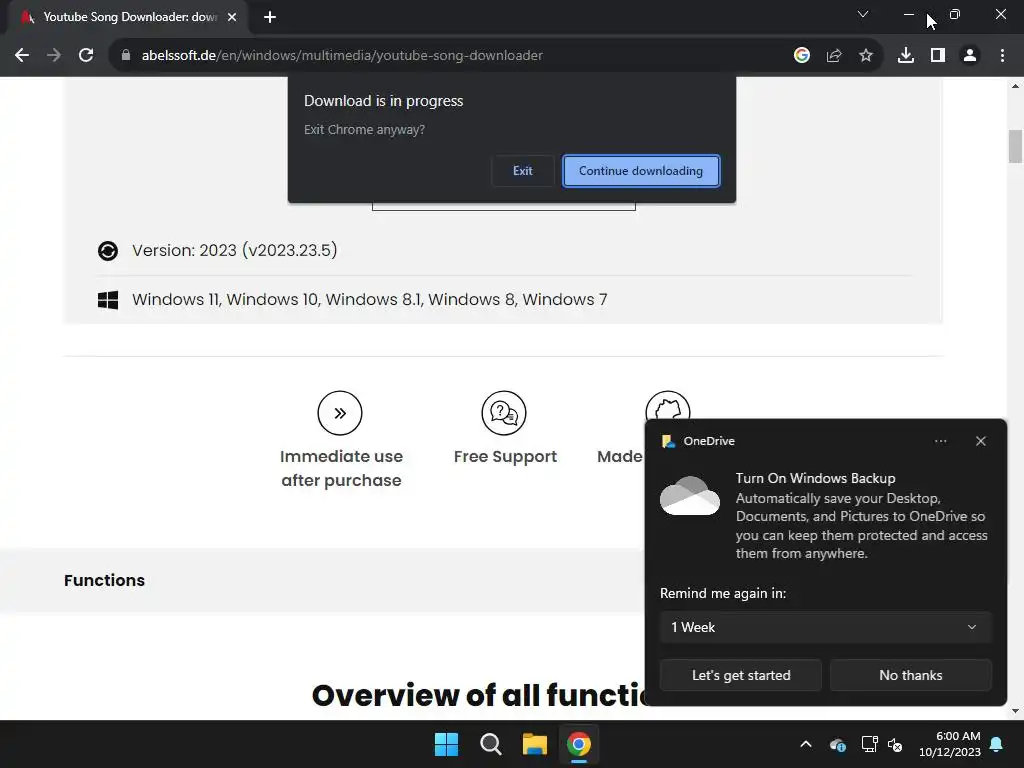Expand Remind me again dropdown
1024x768 pixels.
tap(825, 627)
